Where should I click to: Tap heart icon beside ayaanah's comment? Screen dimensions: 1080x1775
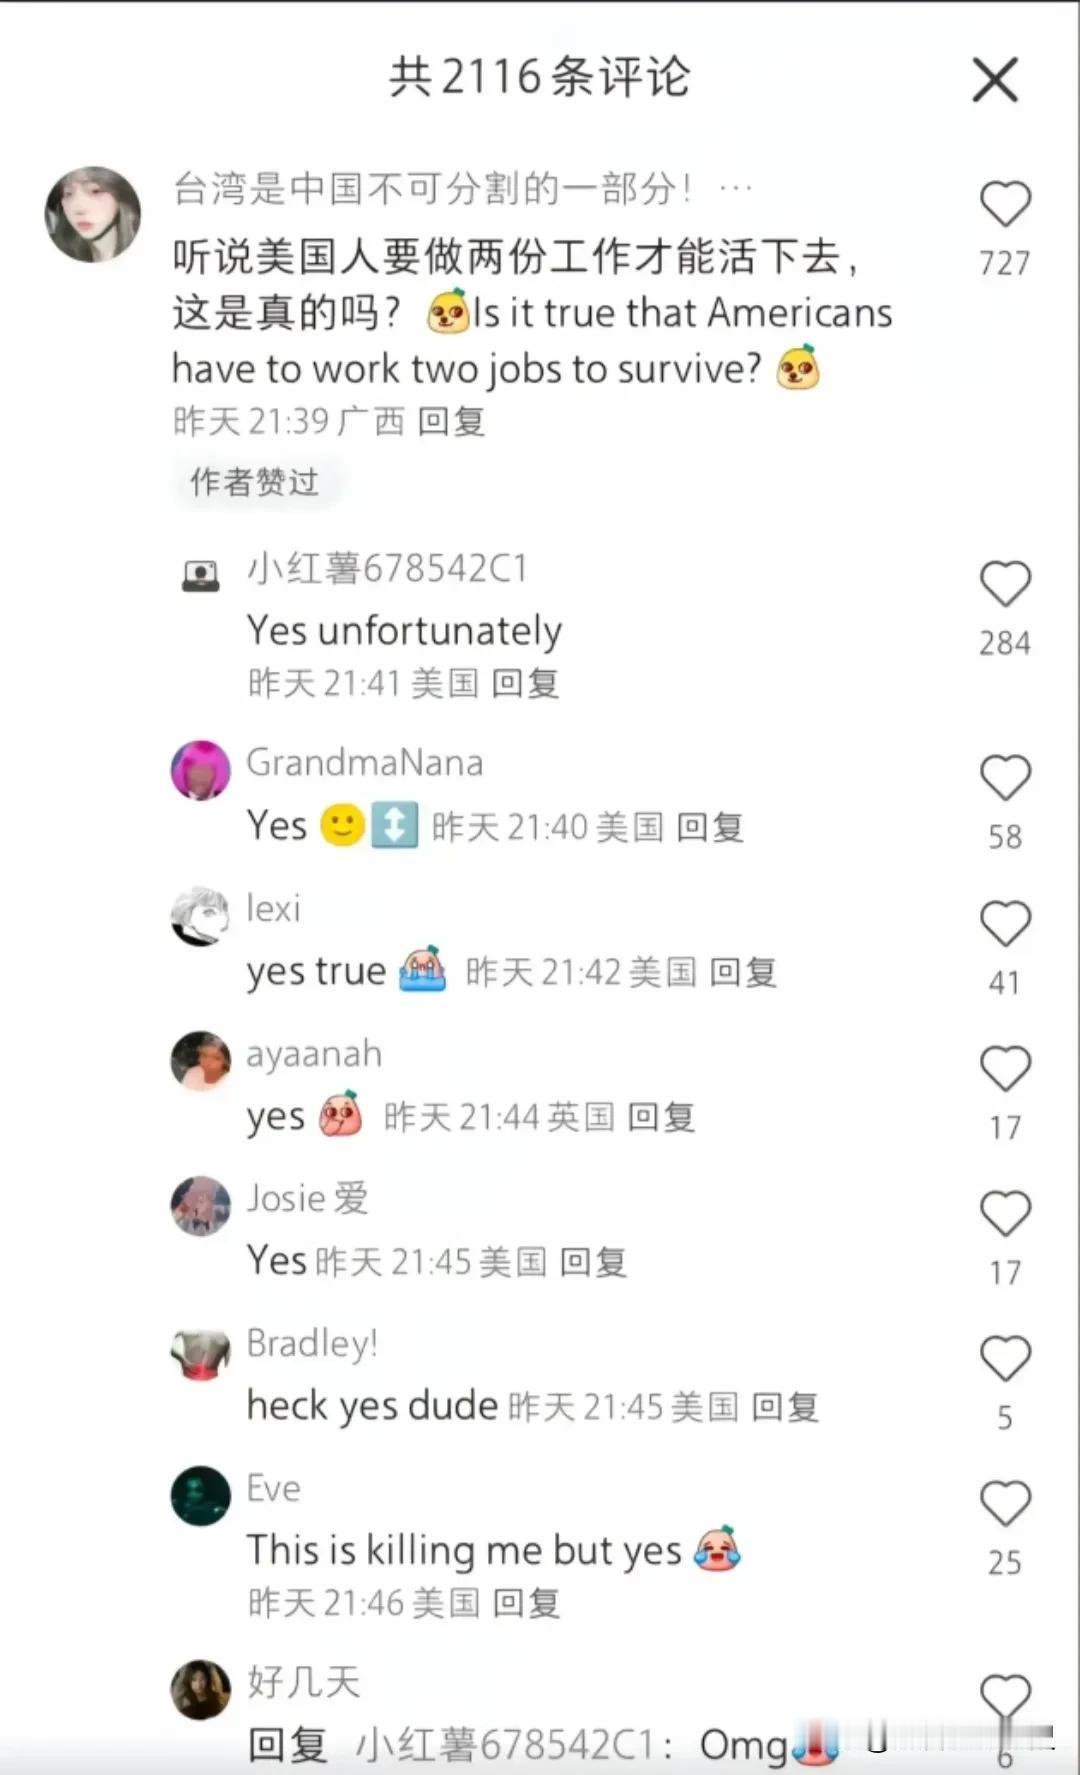pos(1005,1069)
